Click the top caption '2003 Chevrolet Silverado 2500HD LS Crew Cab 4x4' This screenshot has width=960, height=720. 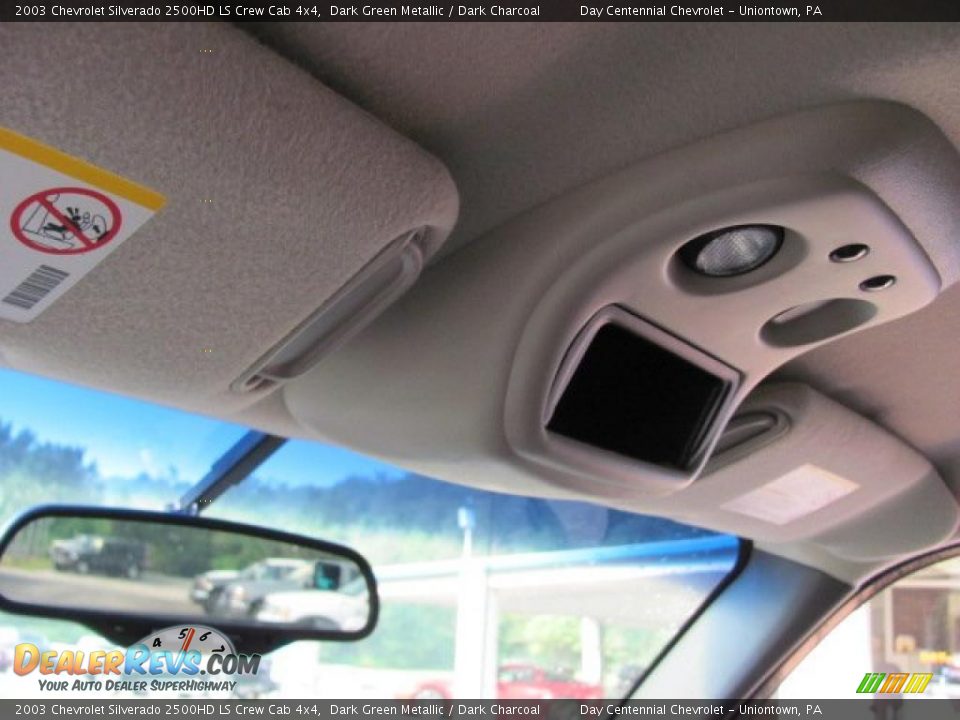click(x=167, y=10)
